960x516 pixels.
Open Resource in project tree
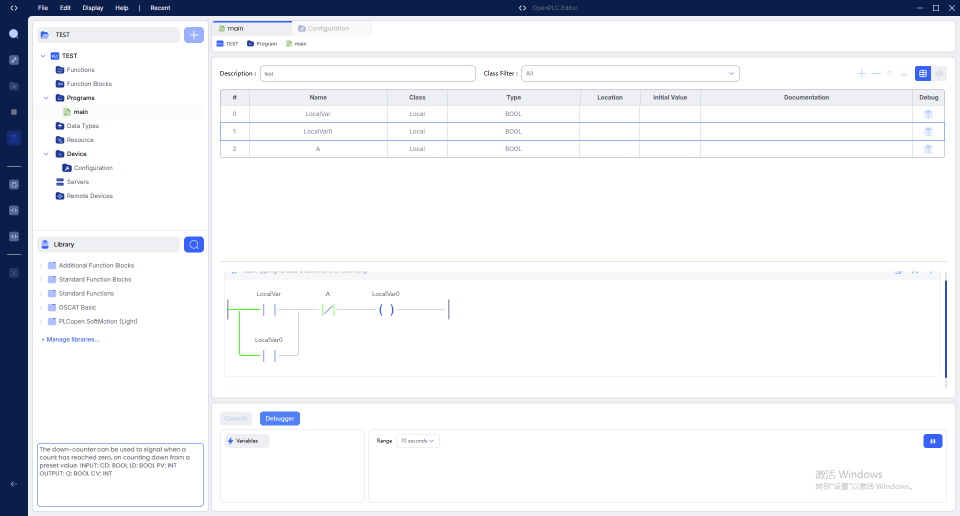click(x=80, y=140)
